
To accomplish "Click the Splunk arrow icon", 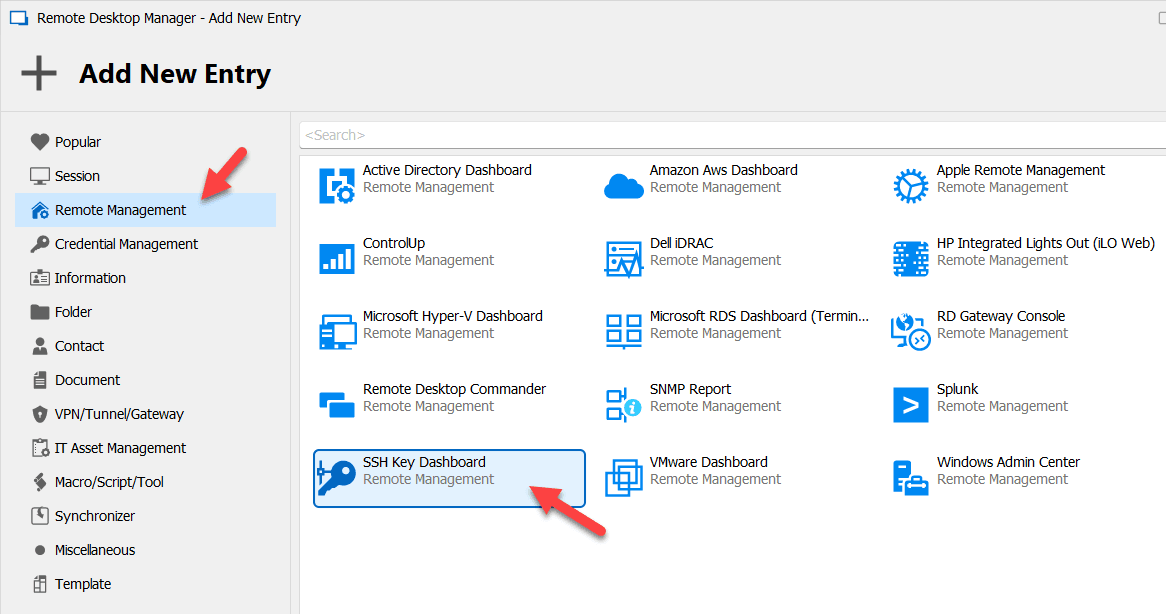I will pos(911,404).
